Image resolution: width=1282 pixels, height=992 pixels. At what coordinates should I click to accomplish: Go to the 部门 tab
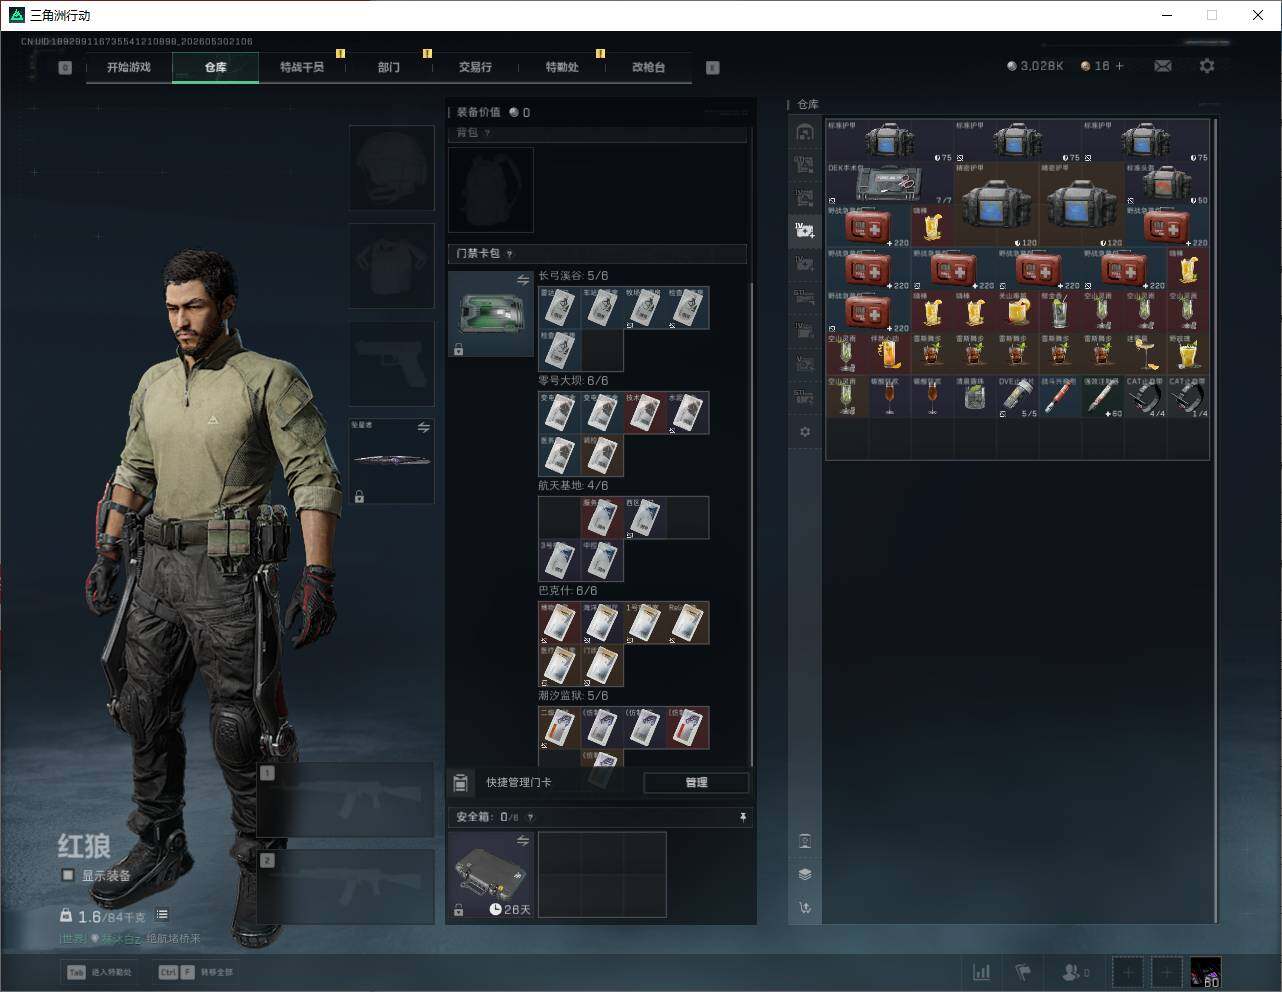click(x=389, y=67)
